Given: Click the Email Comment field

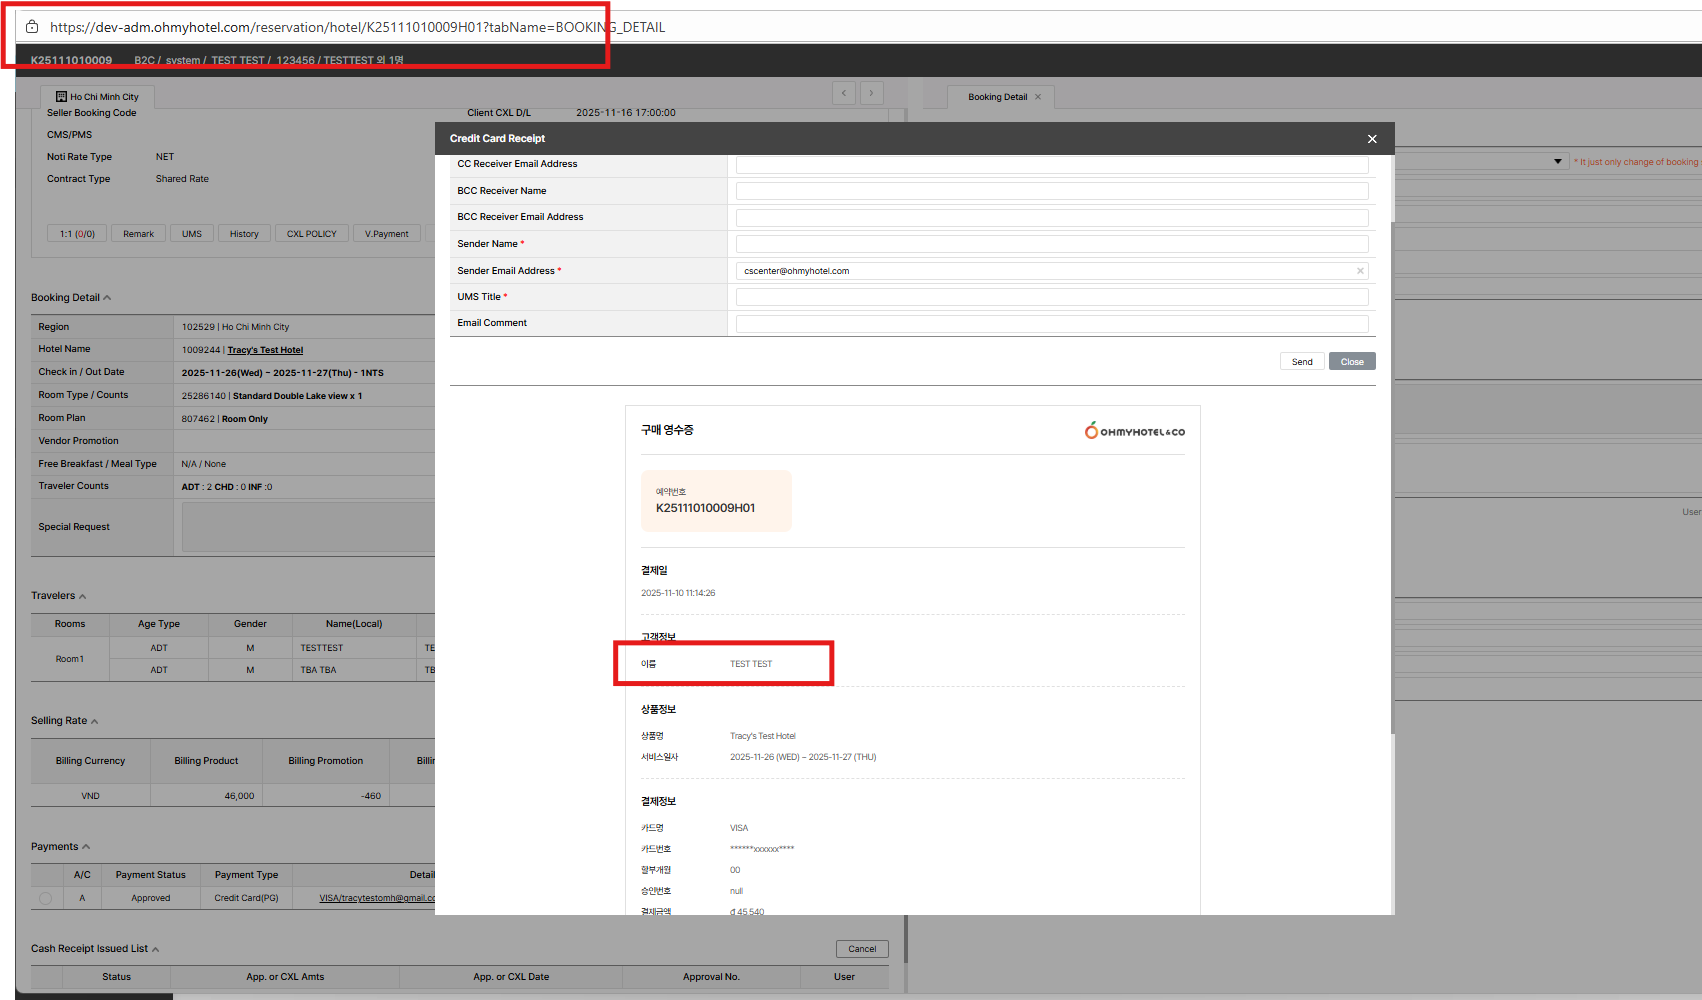Looking at the screenshot, I should click(x=1052, y=323).
